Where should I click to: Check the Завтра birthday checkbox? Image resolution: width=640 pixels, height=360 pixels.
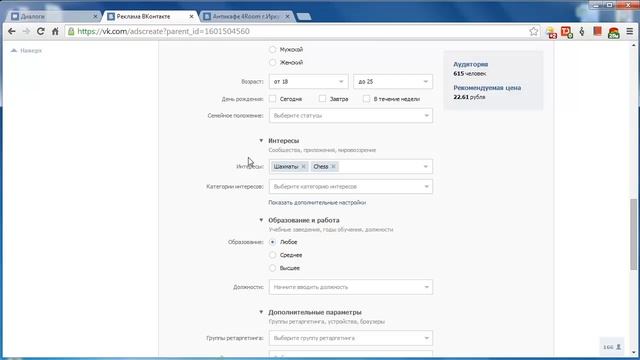pos(322,99)
